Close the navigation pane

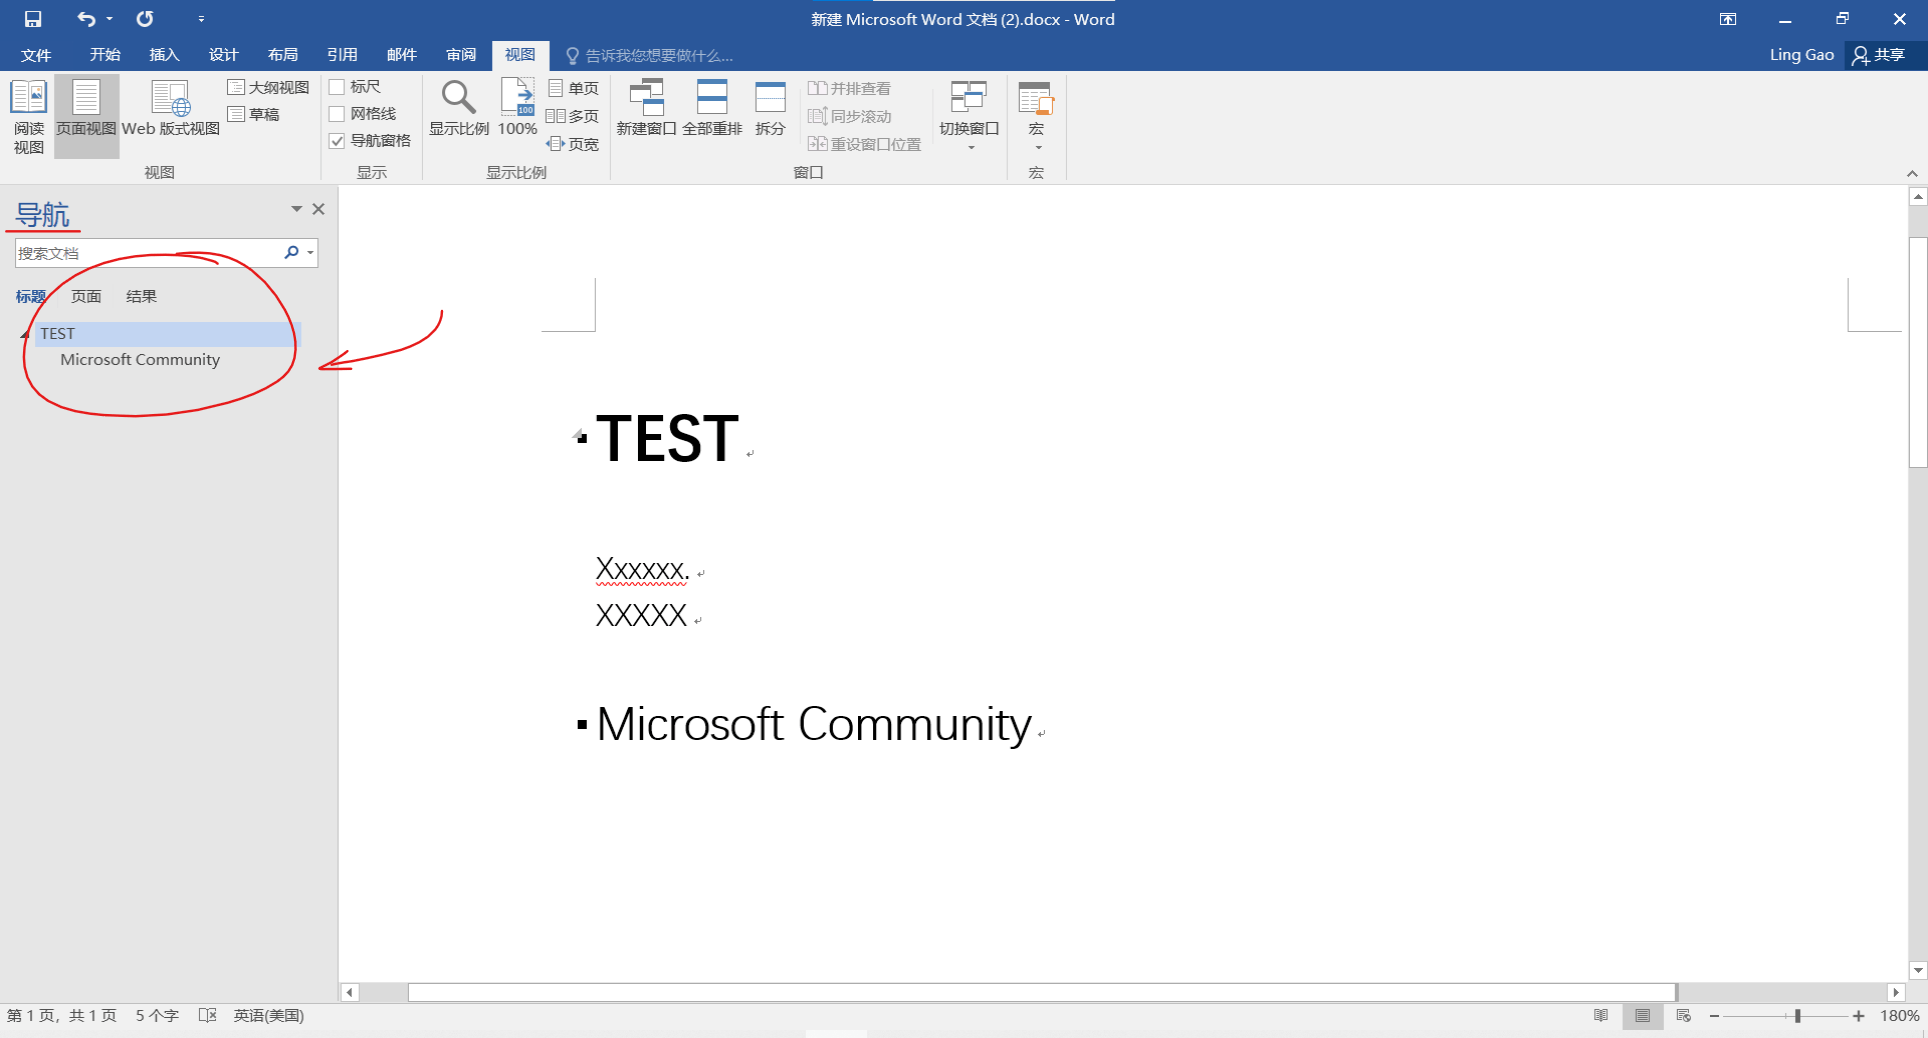click(x=318, y=209)
